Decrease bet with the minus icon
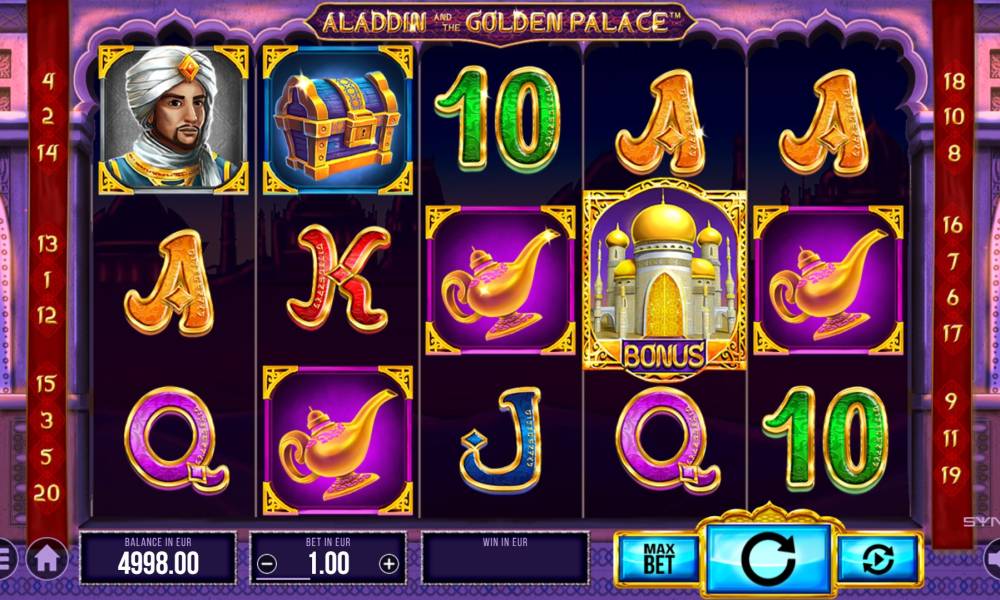Screen dimensions: 1000x600 267,564
